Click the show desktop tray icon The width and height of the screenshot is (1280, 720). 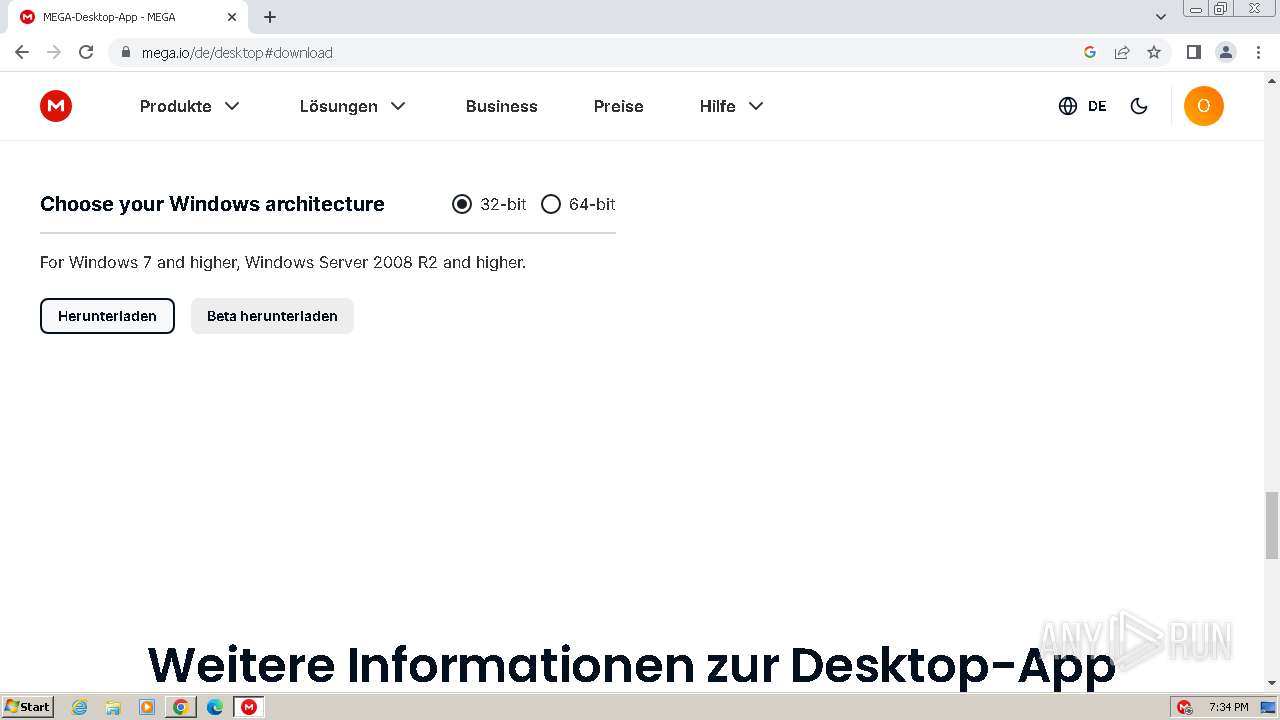click(1268, 707)
